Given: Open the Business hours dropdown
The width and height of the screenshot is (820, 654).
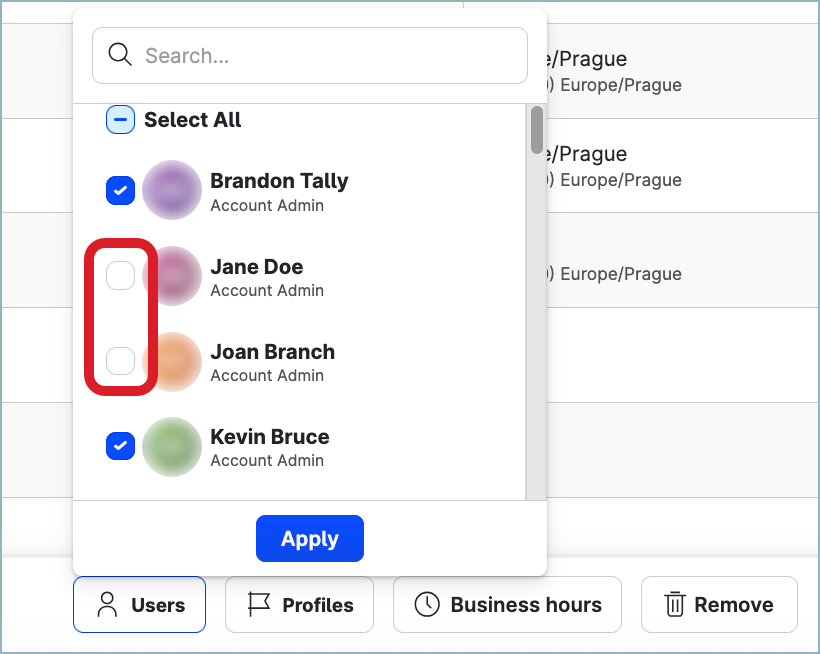Looking at the screenshot, I should point(507,604).
